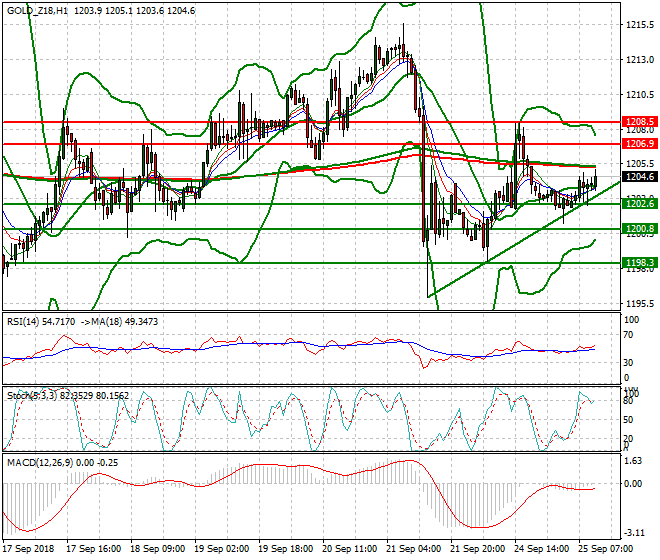Click the 24 Sep 14:00 time label
The image size is (660, 560).
tap(541, 549)
